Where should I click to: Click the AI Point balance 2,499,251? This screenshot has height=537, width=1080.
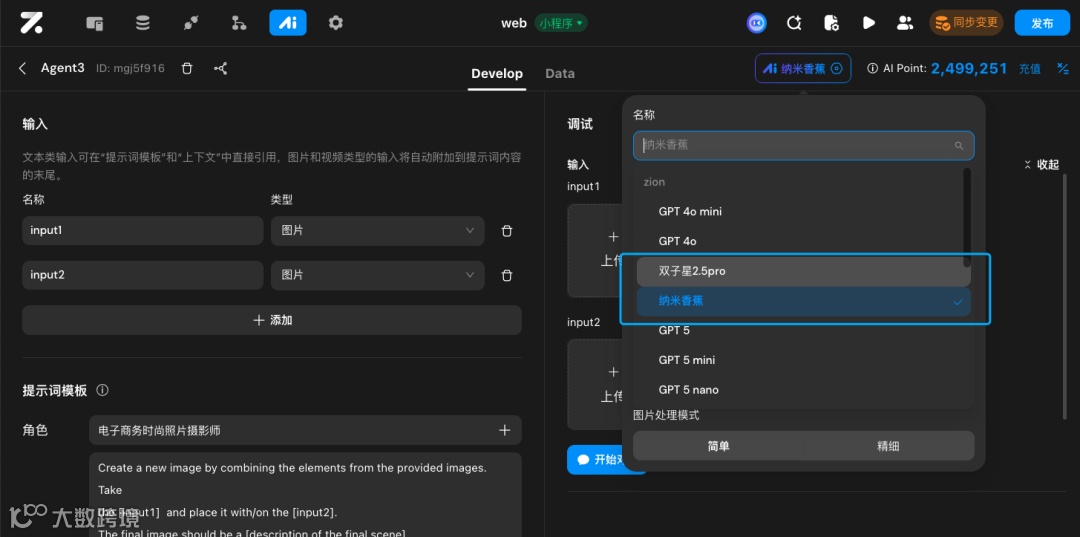coord(969,68)
